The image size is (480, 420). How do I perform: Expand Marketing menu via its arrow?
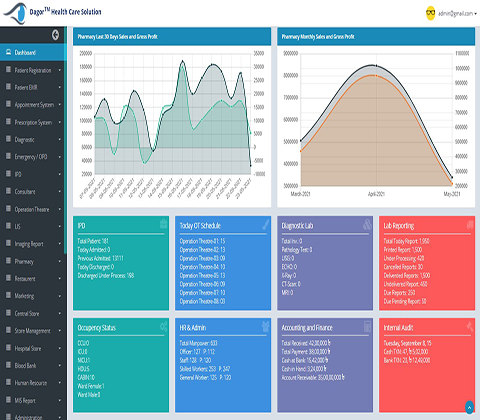pos(60,296)
